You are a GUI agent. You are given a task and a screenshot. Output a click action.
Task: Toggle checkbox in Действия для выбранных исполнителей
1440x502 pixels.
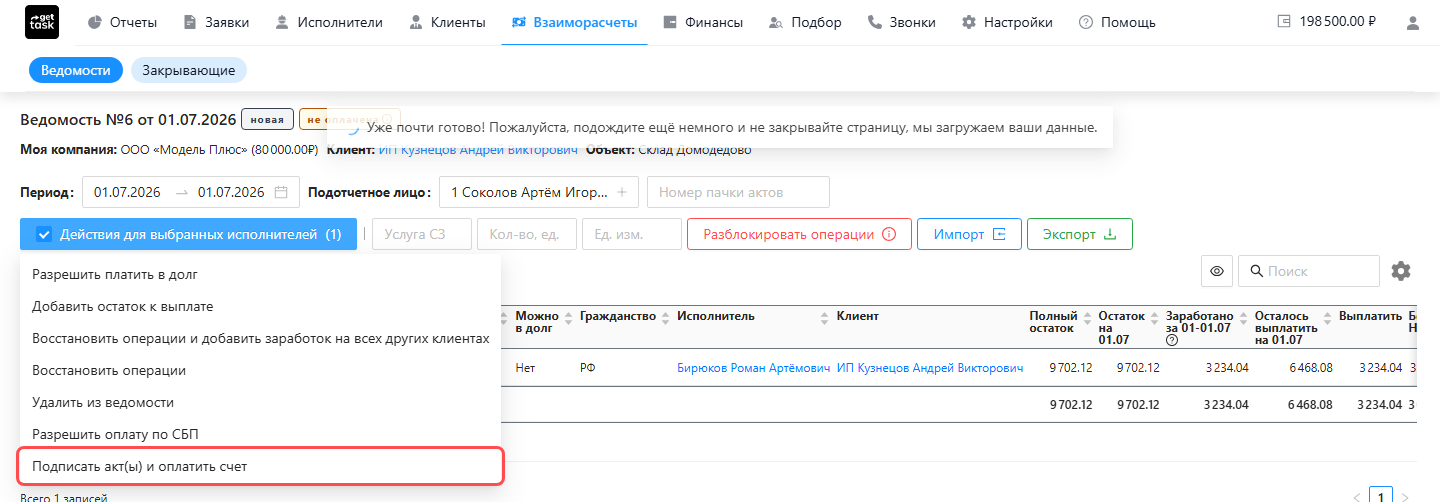pyautogui.click(x=44, y=235)
